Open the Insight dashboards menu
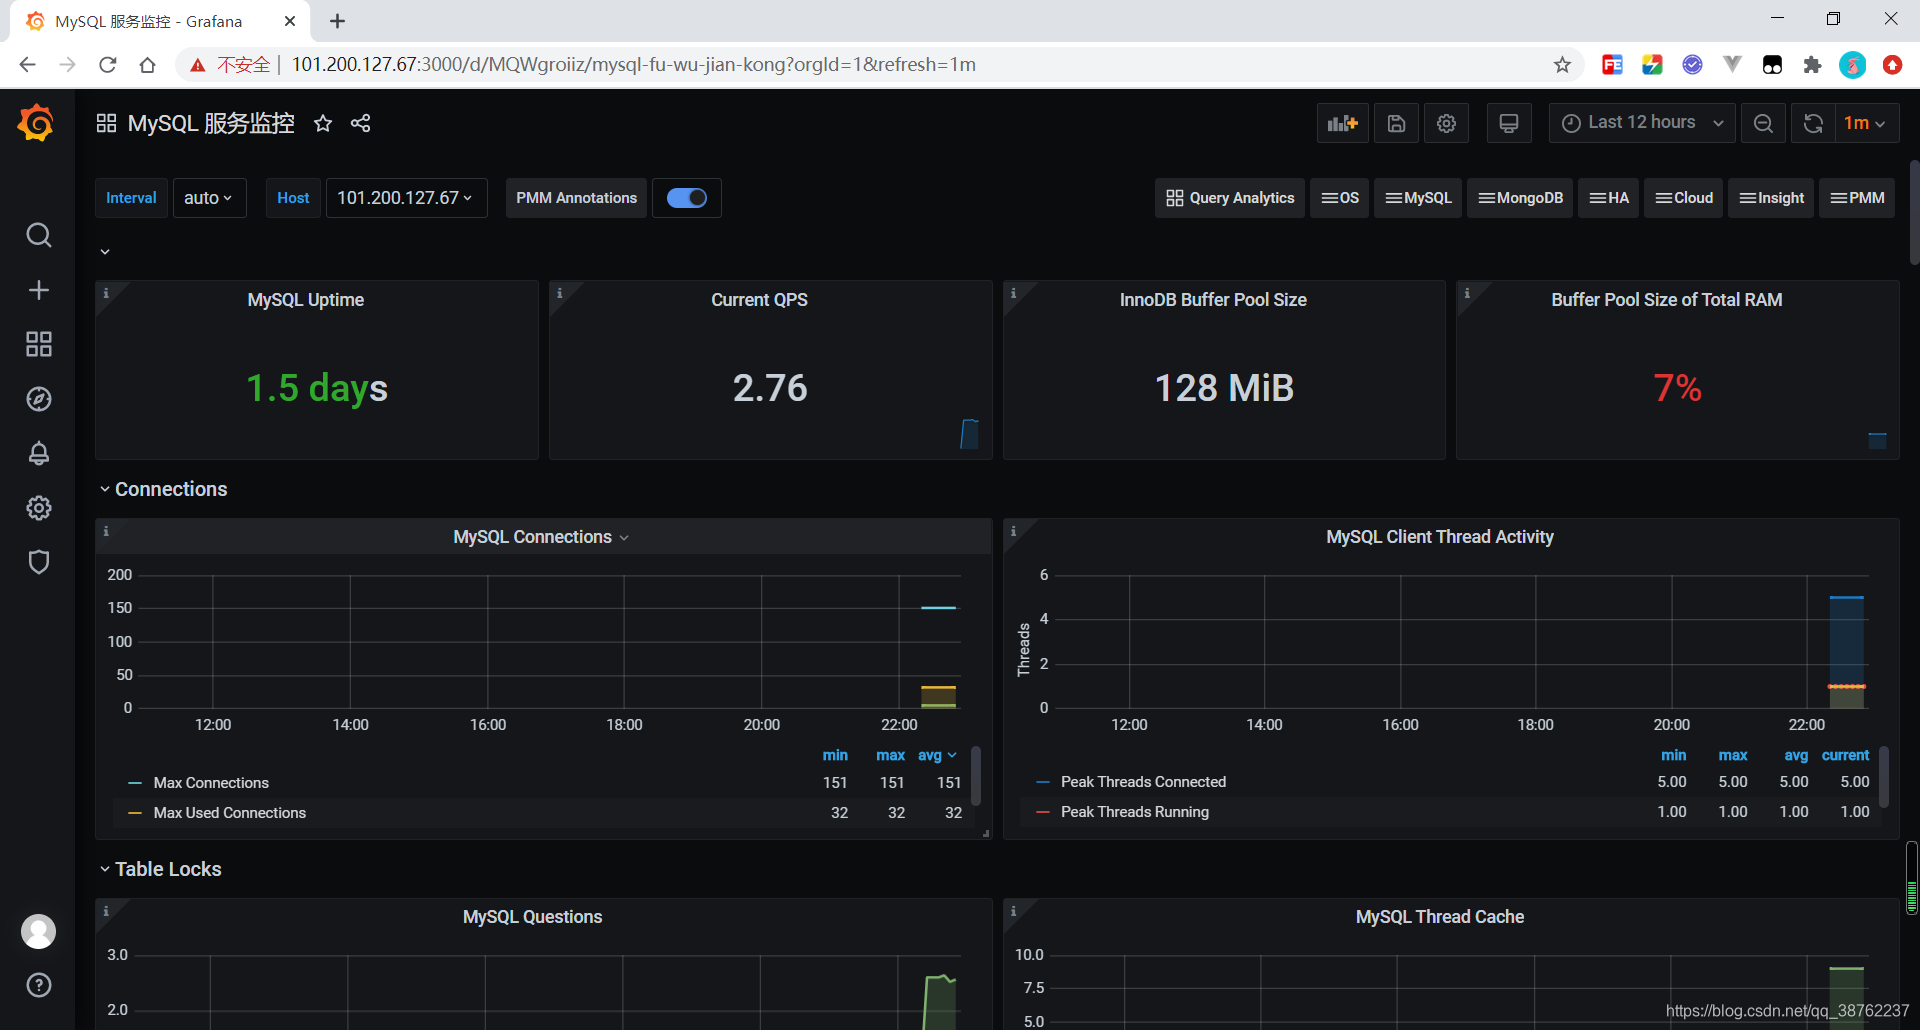 click(1771, 198)
